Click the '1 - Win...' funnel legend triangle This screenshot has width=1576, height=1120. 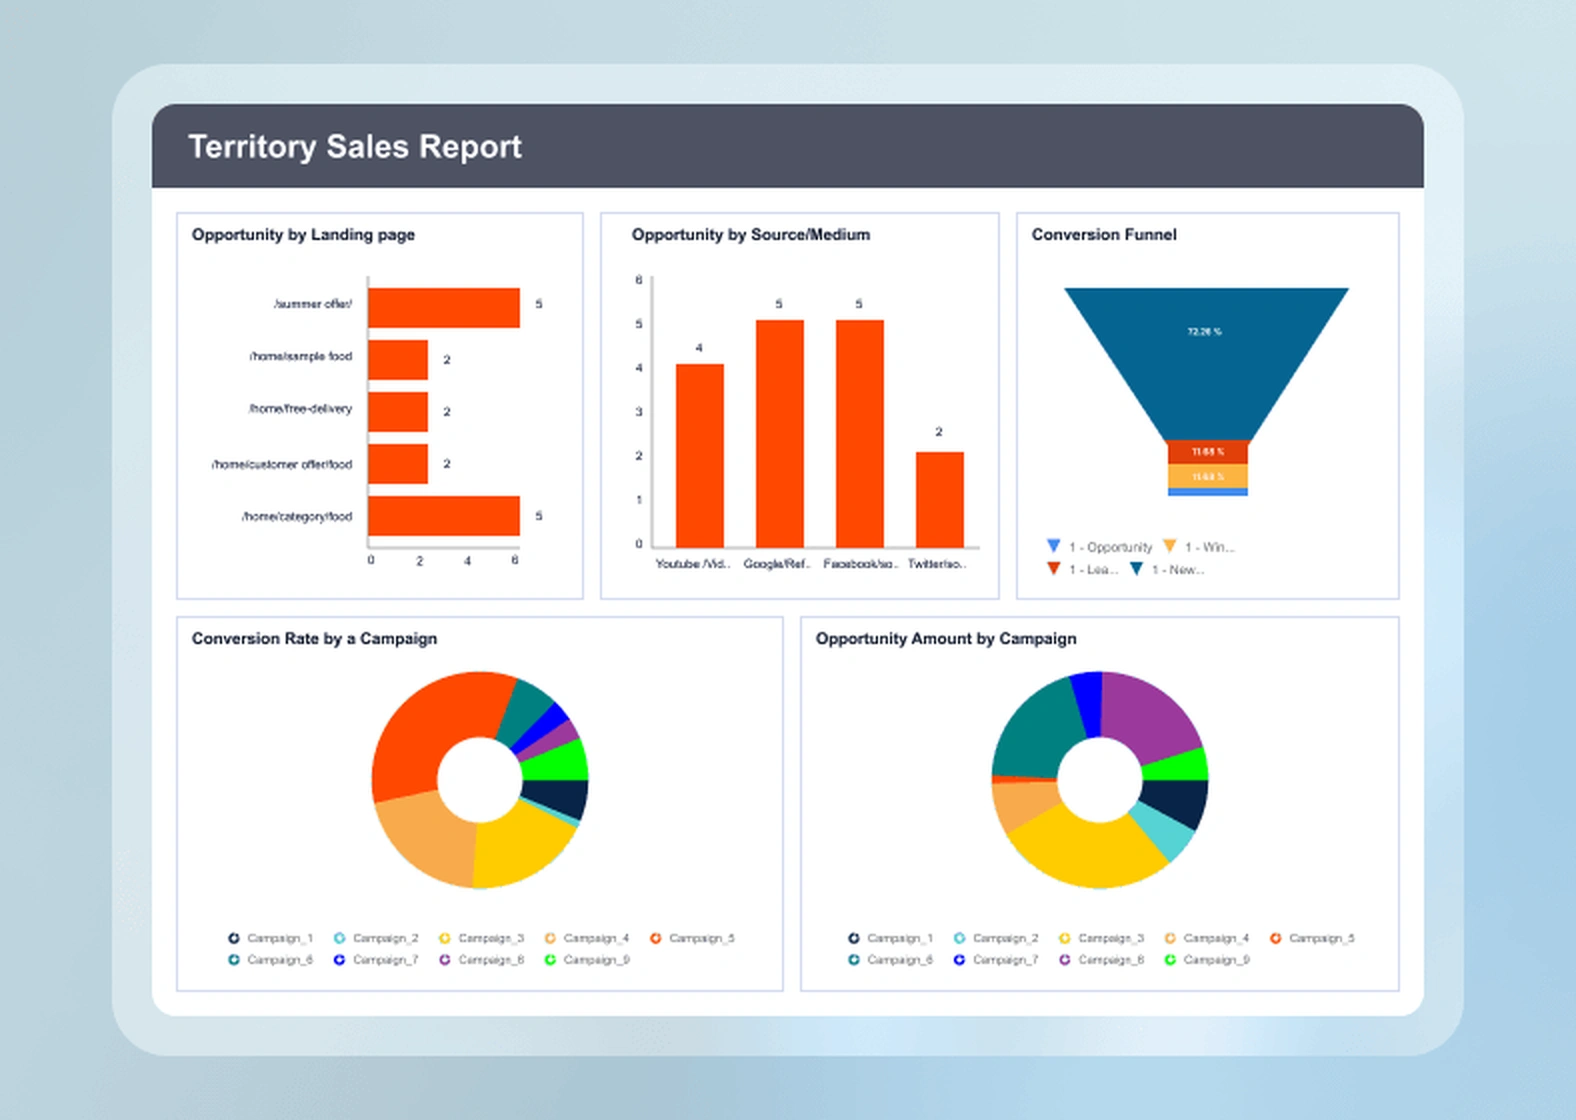coord(1169,546)
